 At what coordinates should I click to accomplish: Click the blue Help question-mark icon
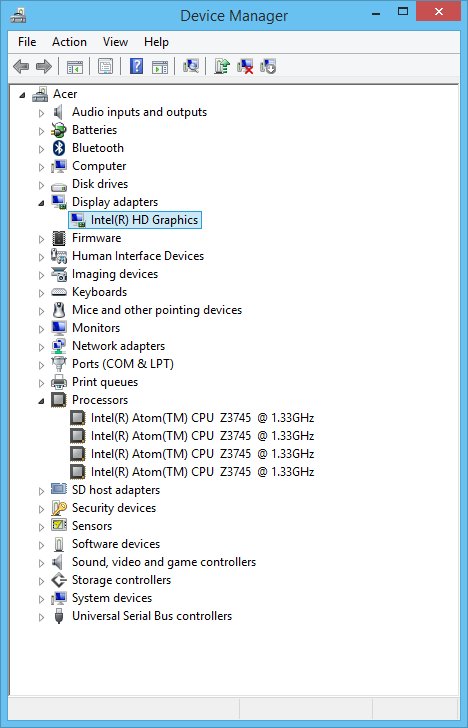136,66
